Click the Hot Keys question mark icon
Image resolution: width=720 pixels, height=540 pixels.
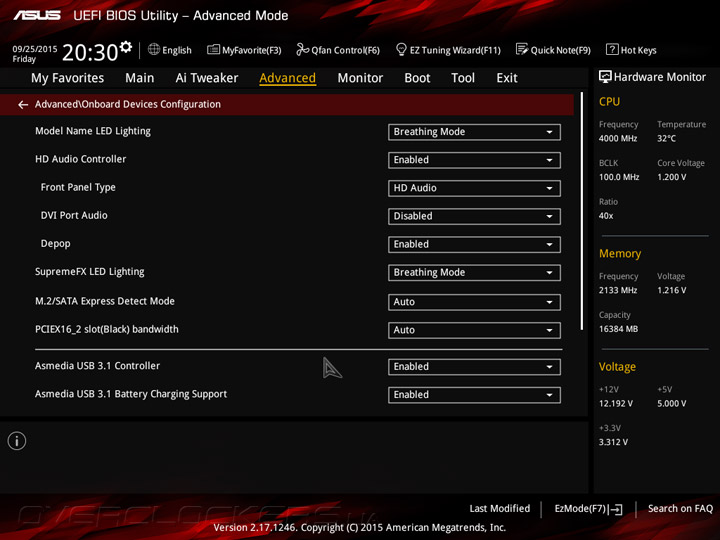612,49
